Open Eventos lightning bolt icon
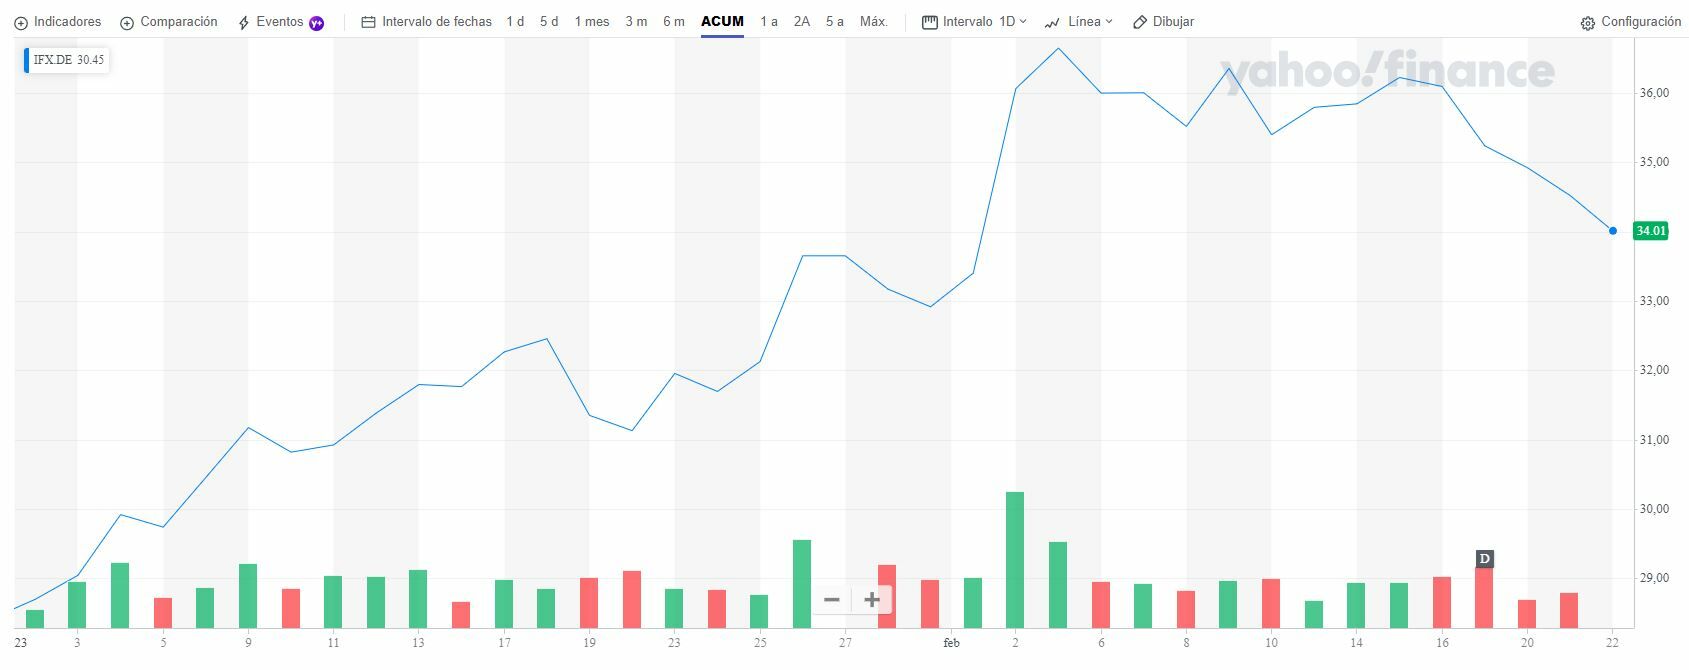The height and width of the screenshot is (670, 1689). [244, 22]
